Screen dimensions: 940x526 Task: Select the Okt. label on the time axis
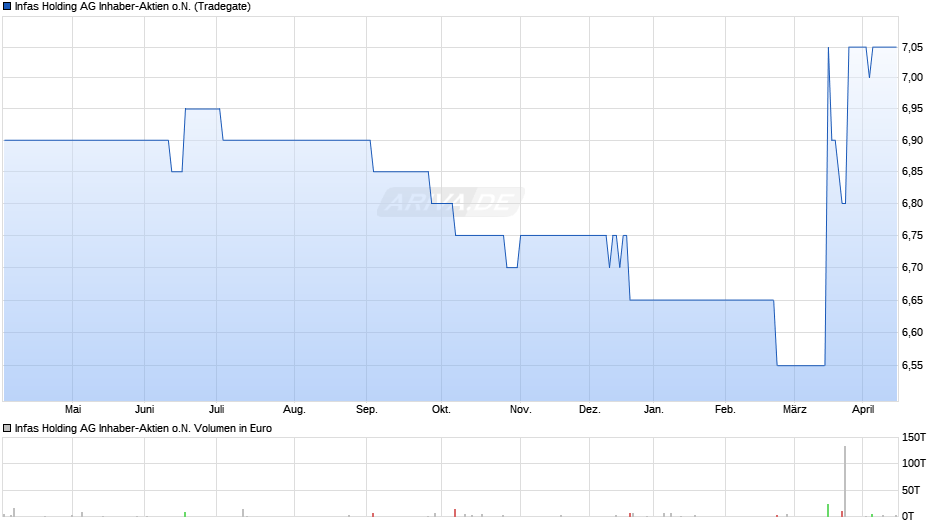coord(441,409)
